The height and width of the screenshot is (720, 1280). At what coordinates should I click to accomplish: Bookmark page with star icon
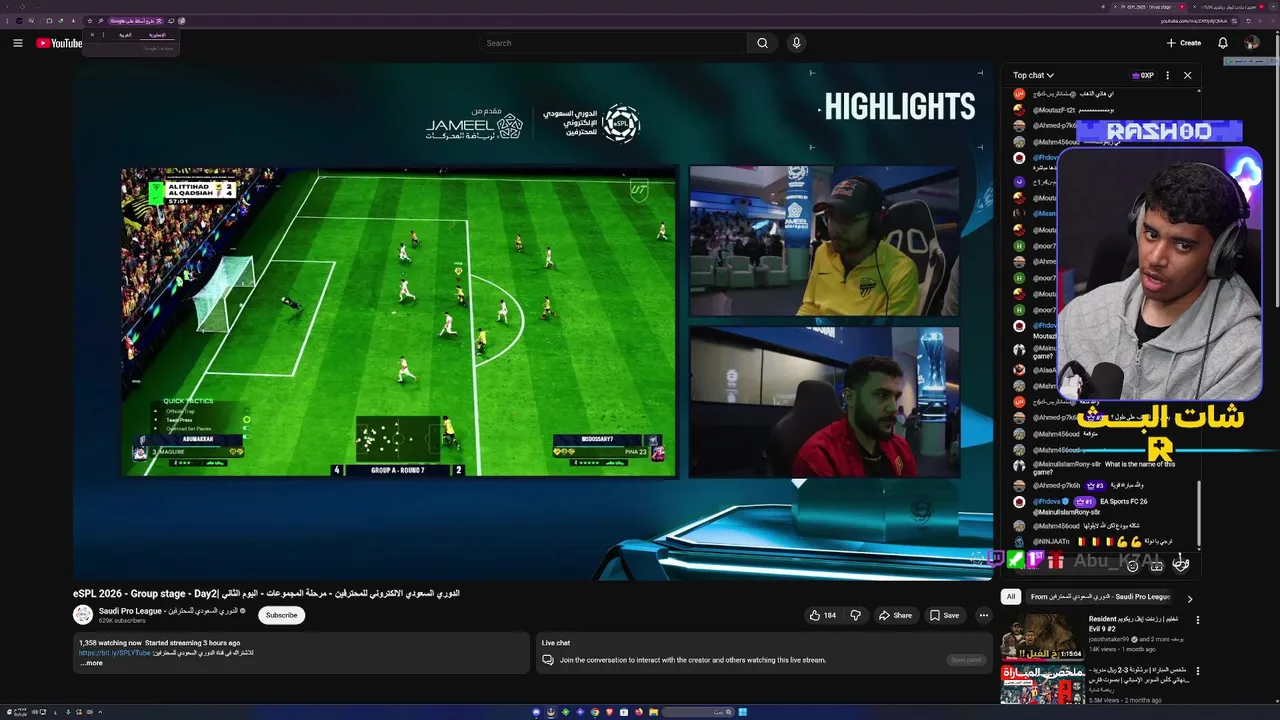[x=90, y=20]
